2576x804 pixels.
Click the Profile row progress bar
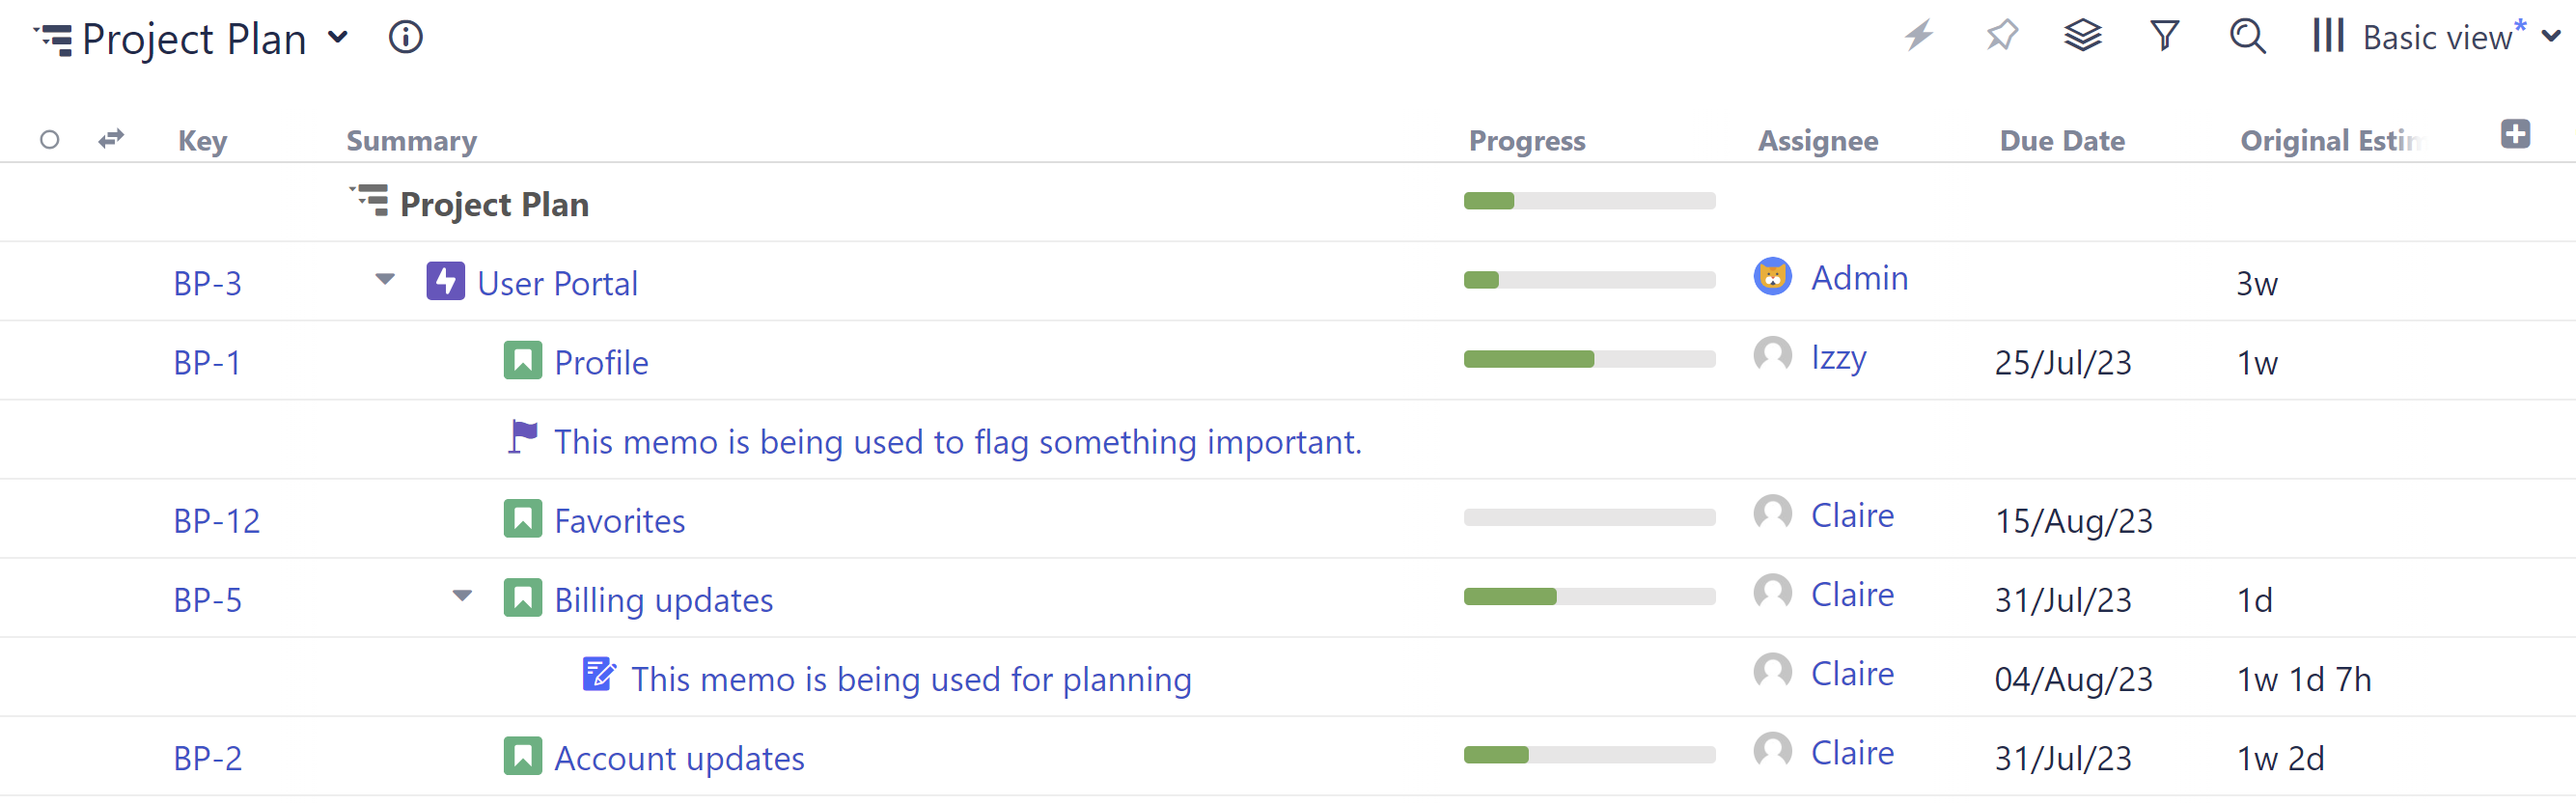1588,359
